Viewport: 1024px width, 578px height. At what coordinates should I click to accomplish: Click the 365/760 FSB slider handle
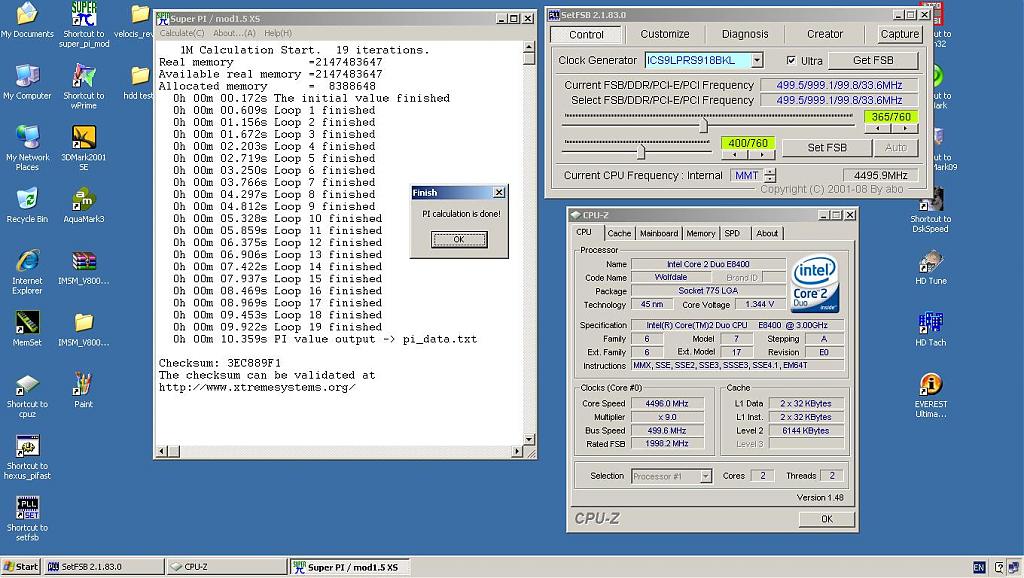click(x=703, y=125)
